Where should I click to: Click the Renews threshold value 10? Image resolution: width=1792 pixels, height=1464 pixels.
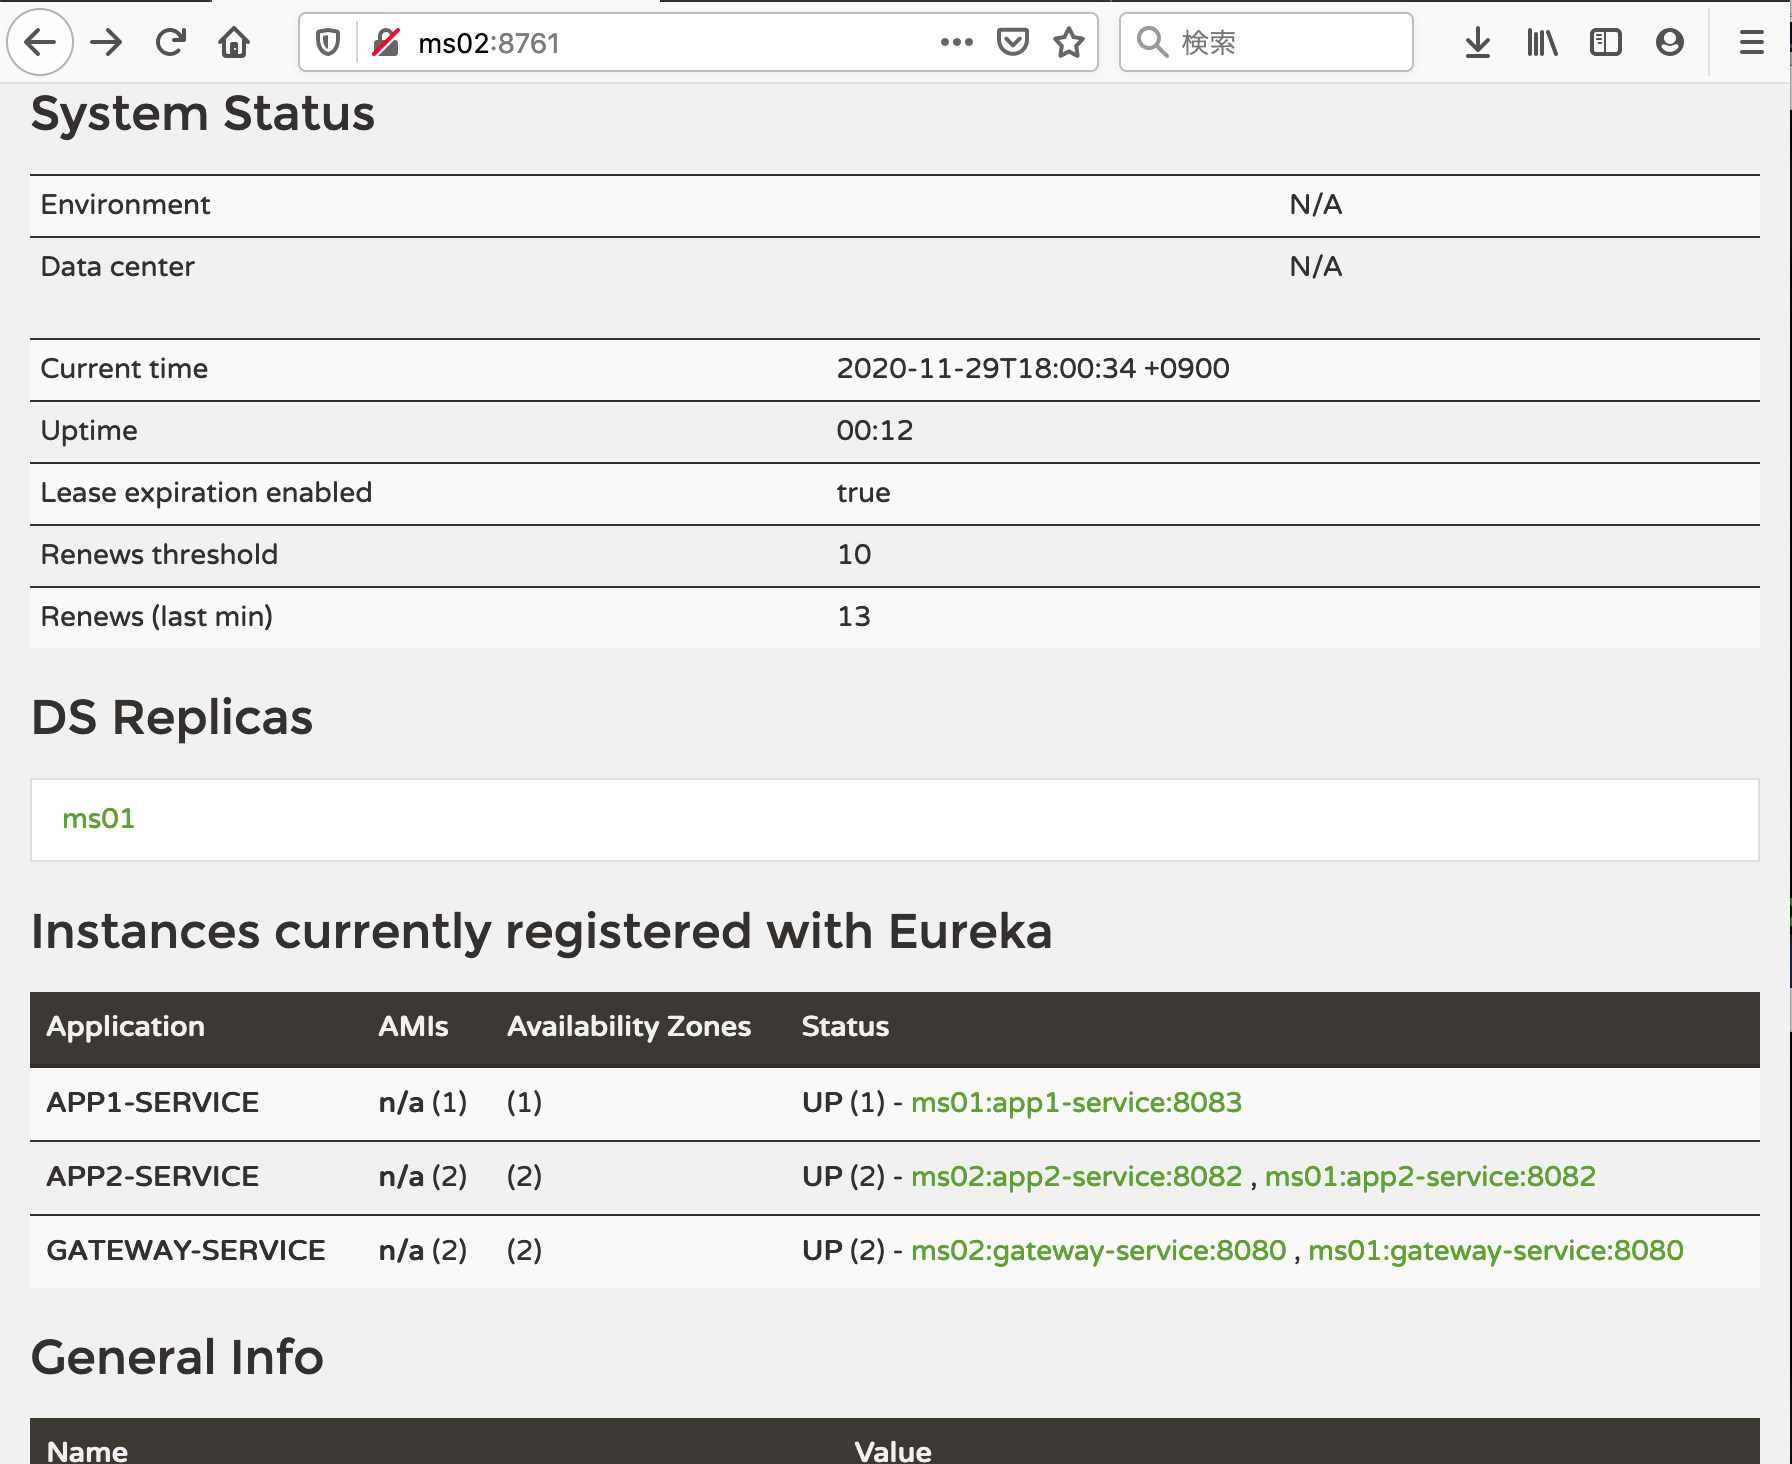tap(854, 555)
